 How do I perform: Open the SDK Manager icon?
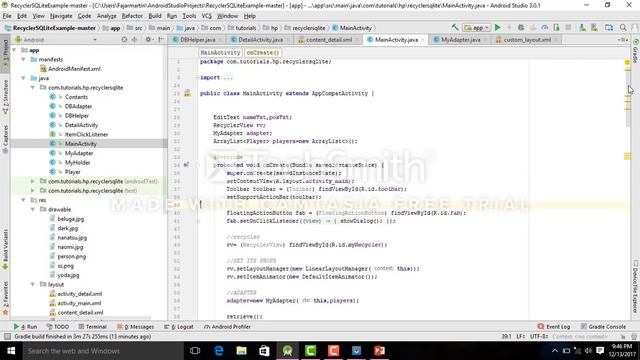(594, 28)
